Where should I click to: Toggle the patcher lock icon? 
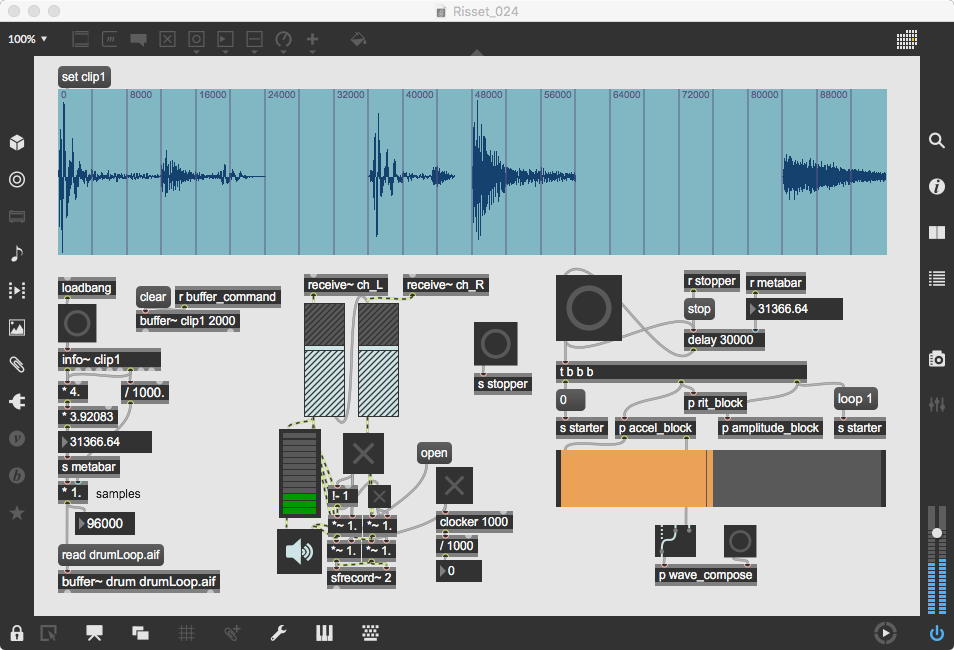click(17, 632)
